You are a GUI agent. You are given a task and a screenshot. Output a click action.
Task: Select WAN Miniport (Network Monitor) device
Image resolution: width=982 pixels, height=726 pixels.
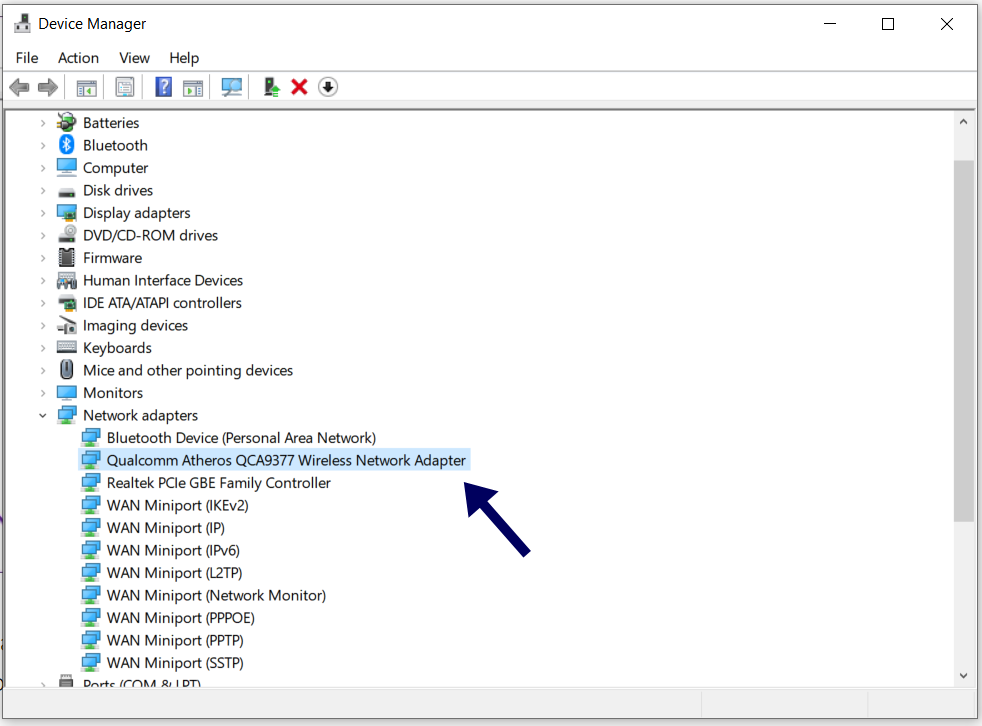216,595
